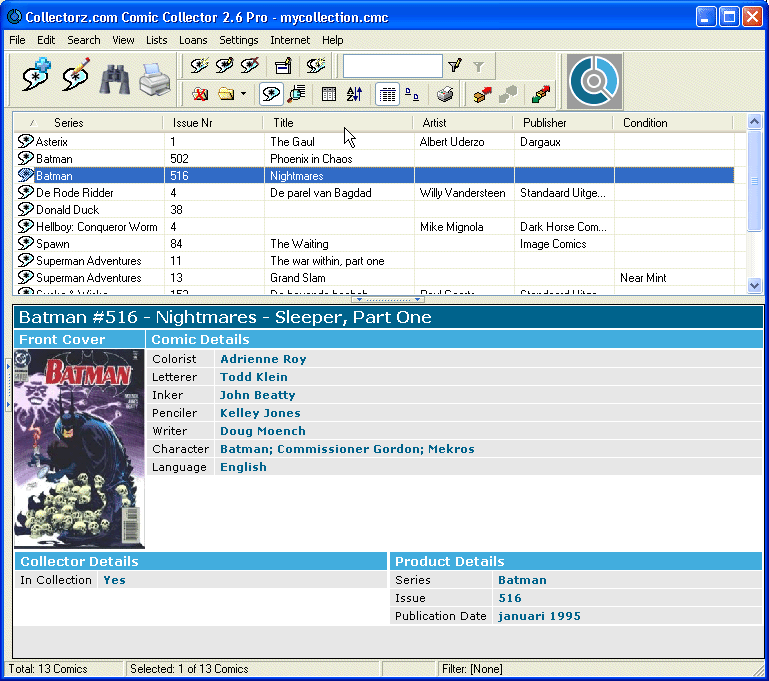
Task: Sort by Condition column header
Action: (x=673, y=123)
